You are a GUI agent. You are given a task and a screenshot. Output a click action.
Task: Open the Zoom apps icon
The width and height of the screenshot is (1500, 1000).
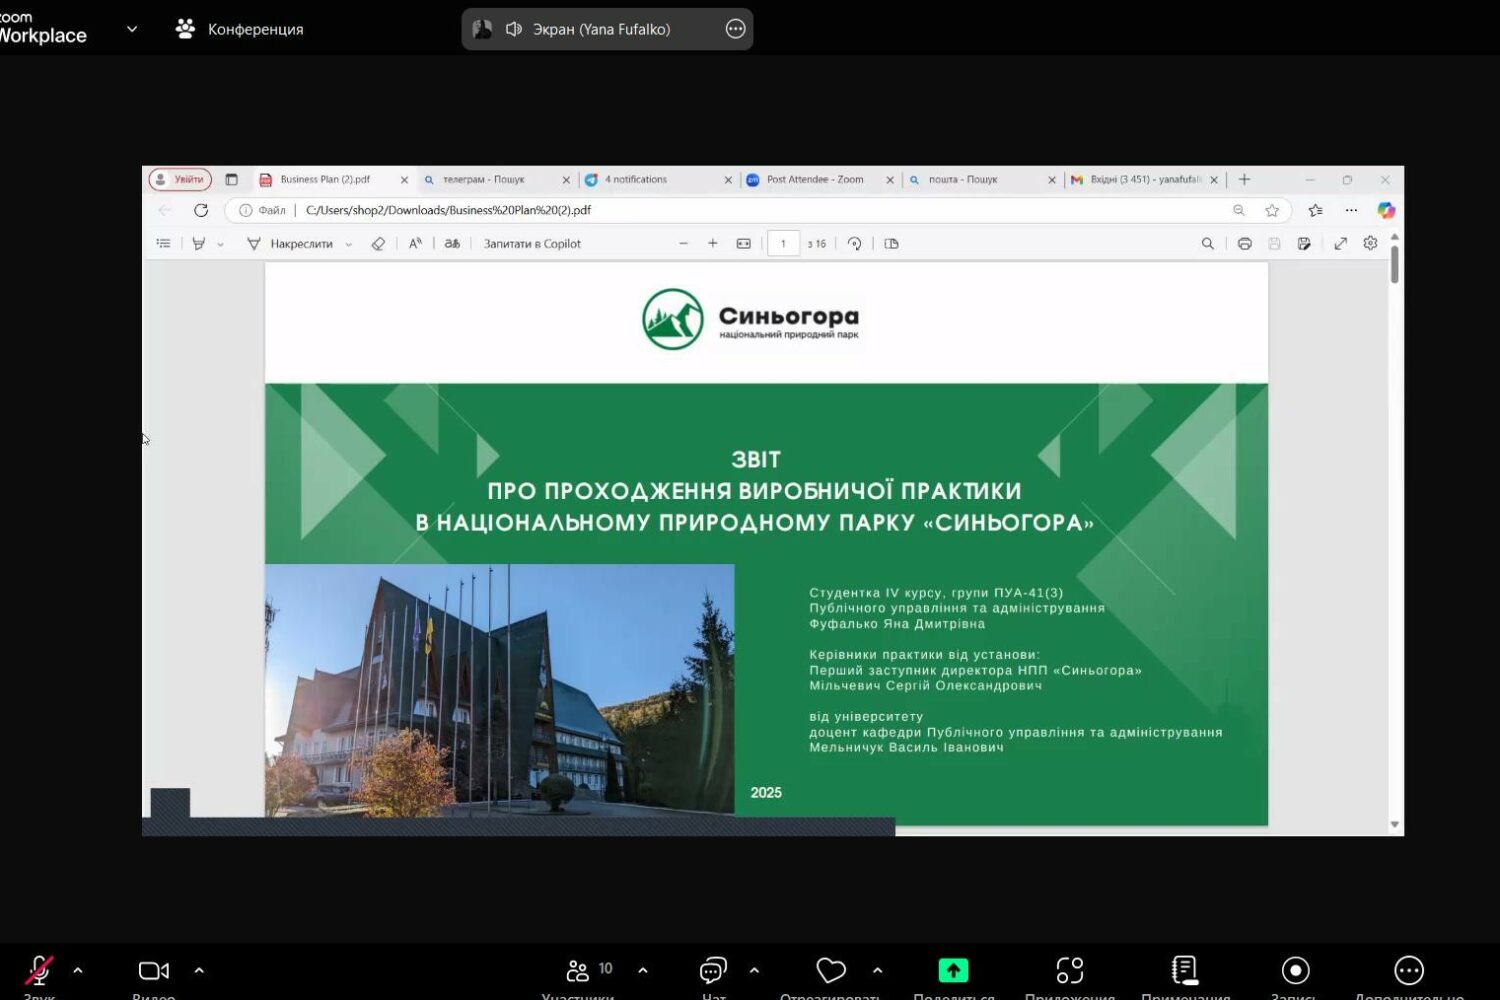[1070, 971]
